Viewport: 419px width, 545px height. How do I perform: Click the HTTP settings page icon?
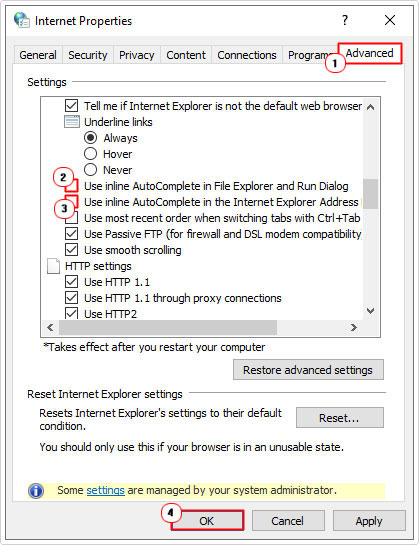(53, 266)
